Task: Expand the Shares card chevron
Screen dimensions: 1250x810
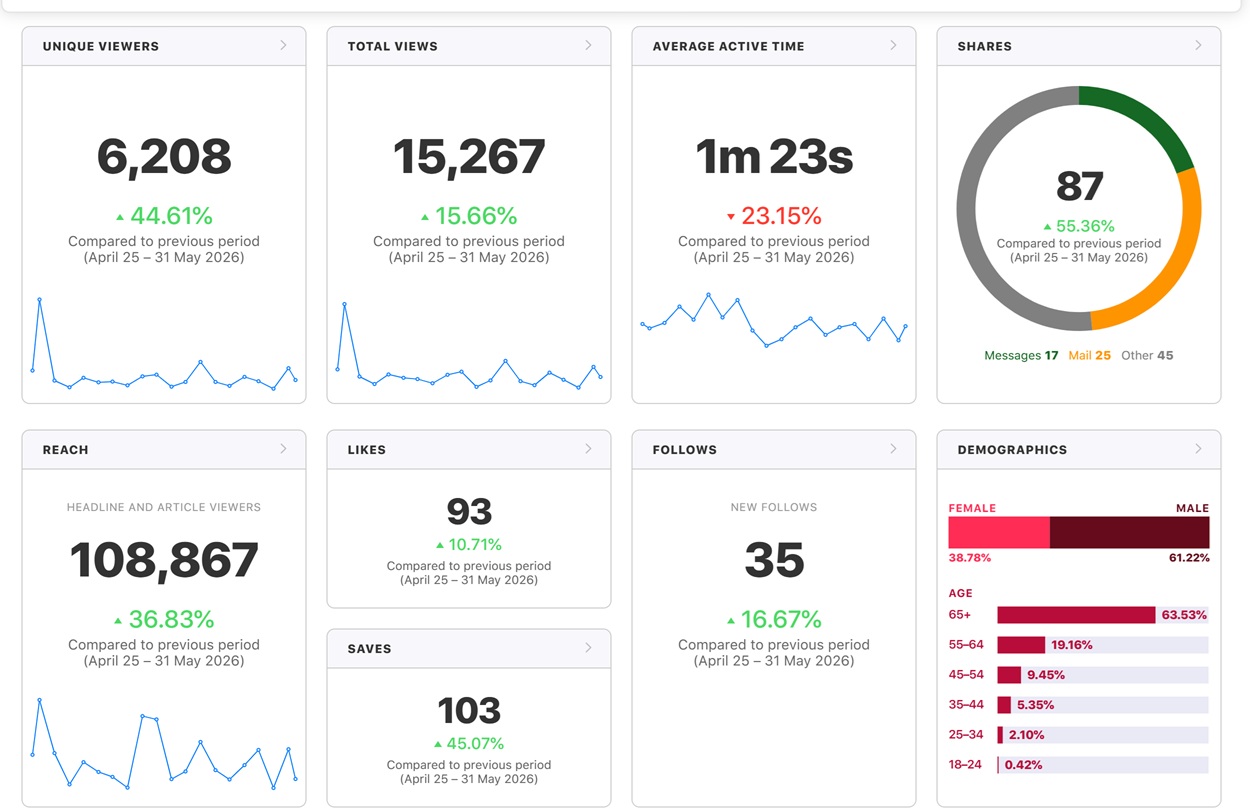Action: [1199, 45]
